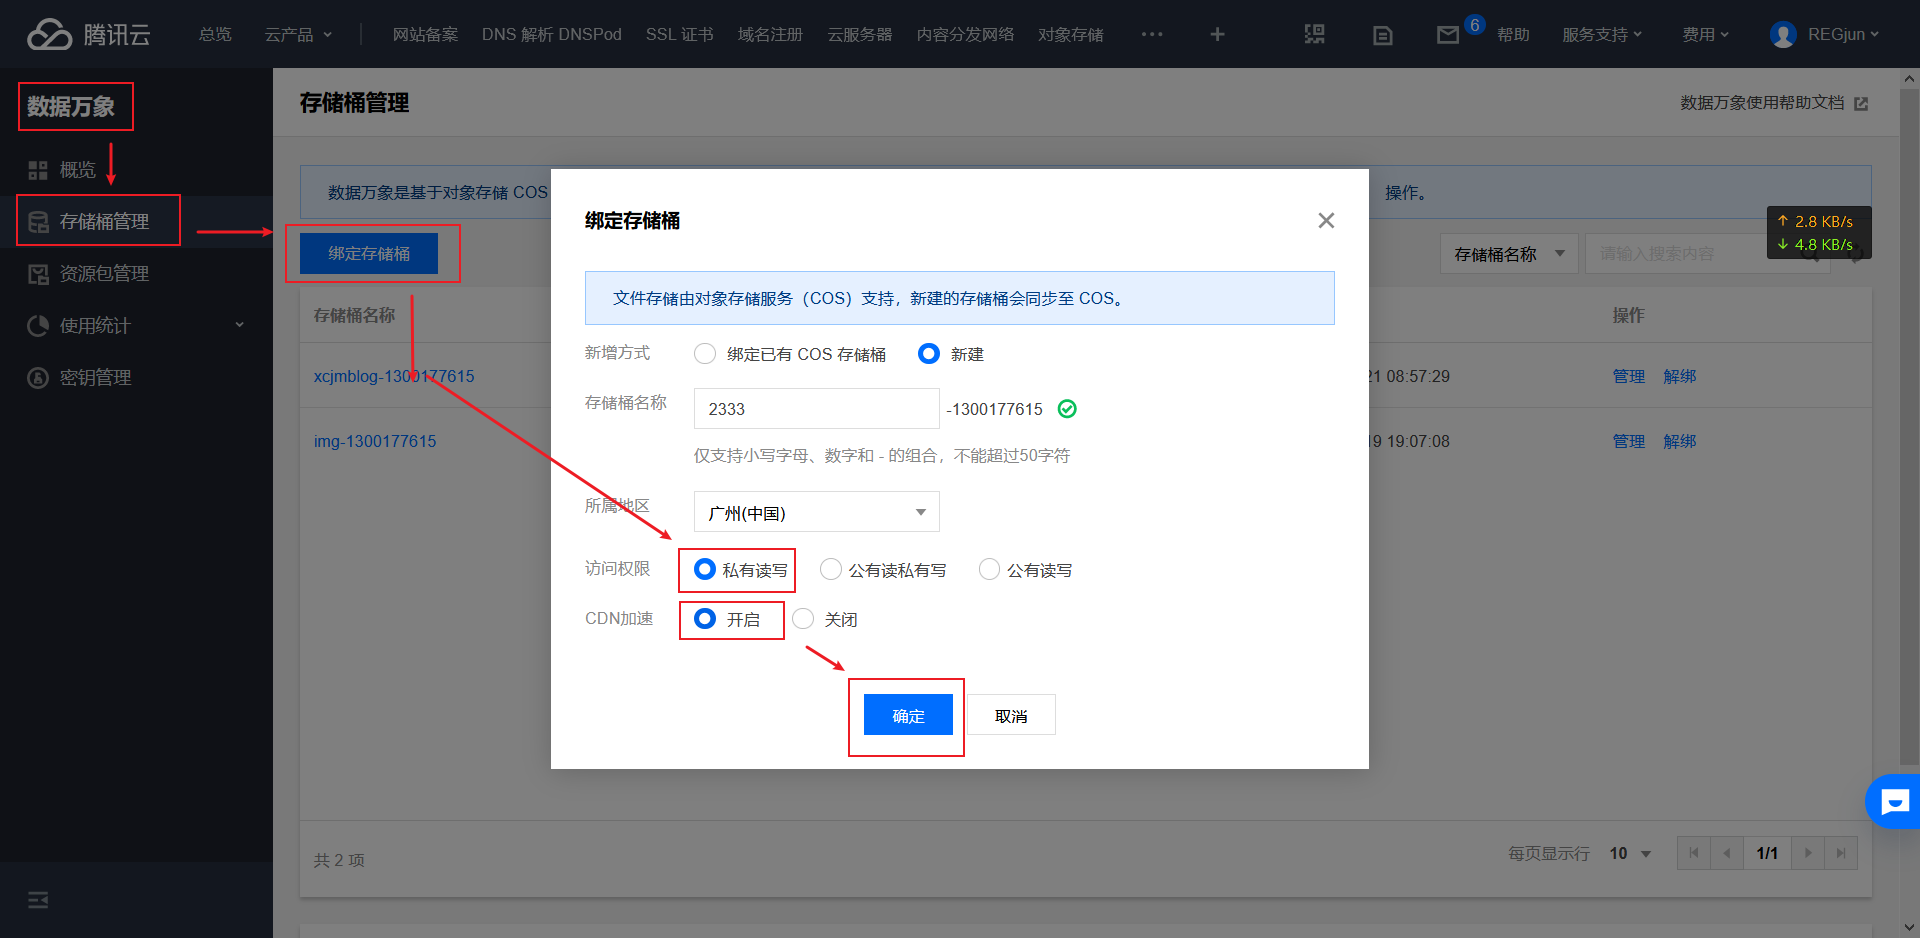Collapse the sidebar with bottom-left icon
The image size is (1920, 938).
(x=38, y=900)
